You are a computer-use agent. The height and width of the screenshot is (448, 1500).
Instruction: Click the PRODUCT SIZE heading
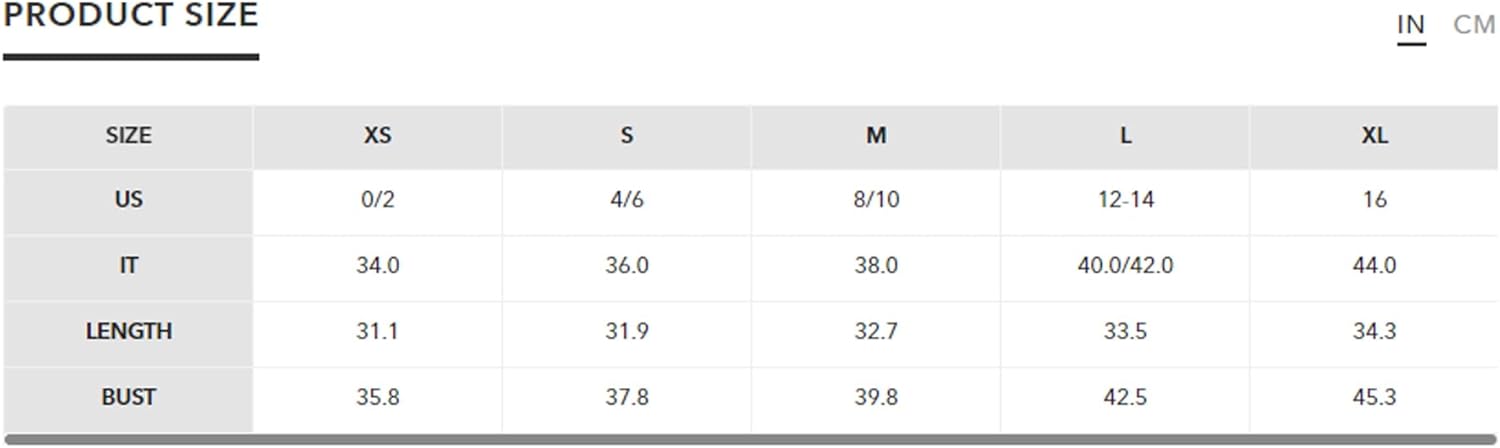coord(131,15)
